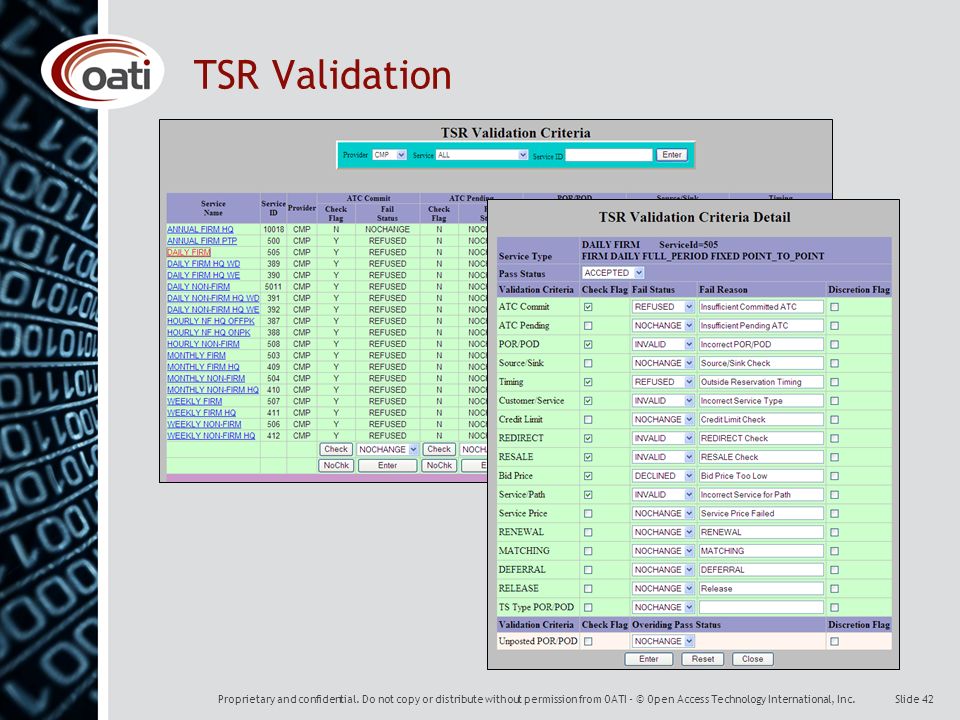Enable the Source/Sink check flag
The image size is (960, 720).
pos(588,363)
